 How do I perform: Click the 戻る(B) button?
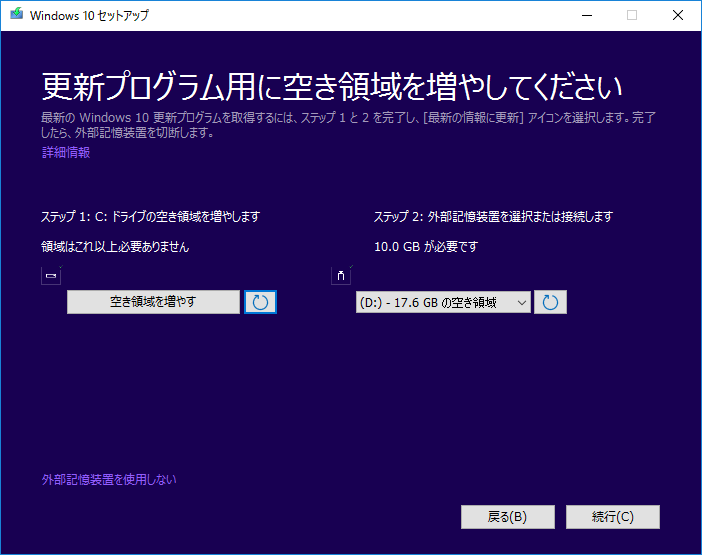pyautogui.click(x=508, y=517)
